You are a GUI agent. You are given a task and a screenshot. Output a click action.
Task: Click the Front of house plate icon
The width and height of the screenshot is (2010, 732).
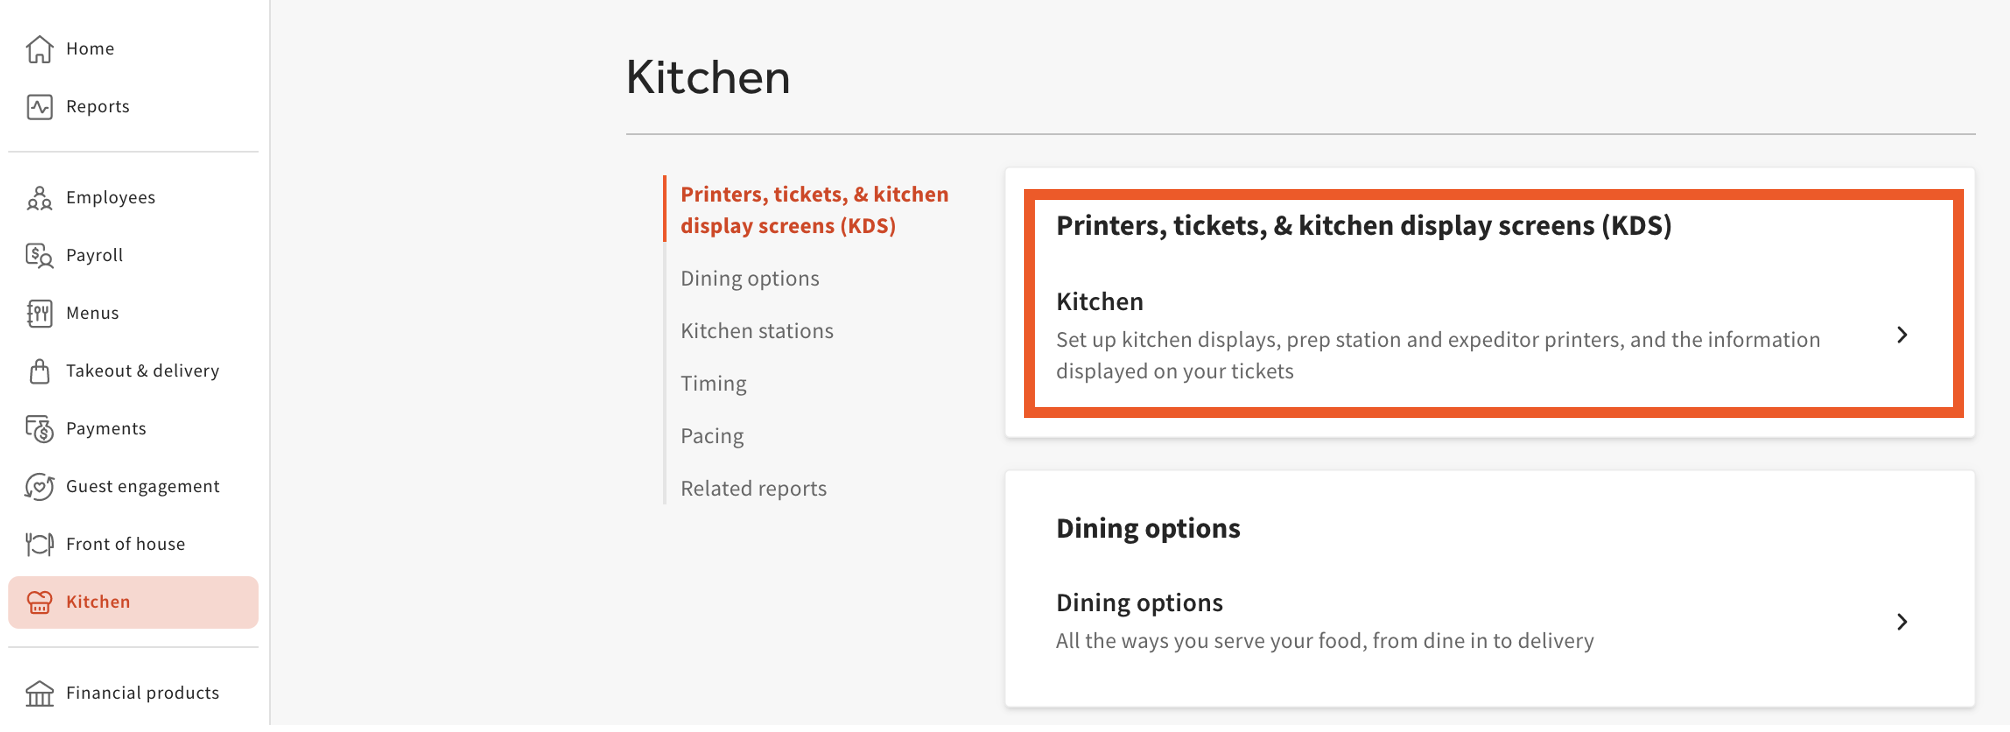click(x=40, y=544)
